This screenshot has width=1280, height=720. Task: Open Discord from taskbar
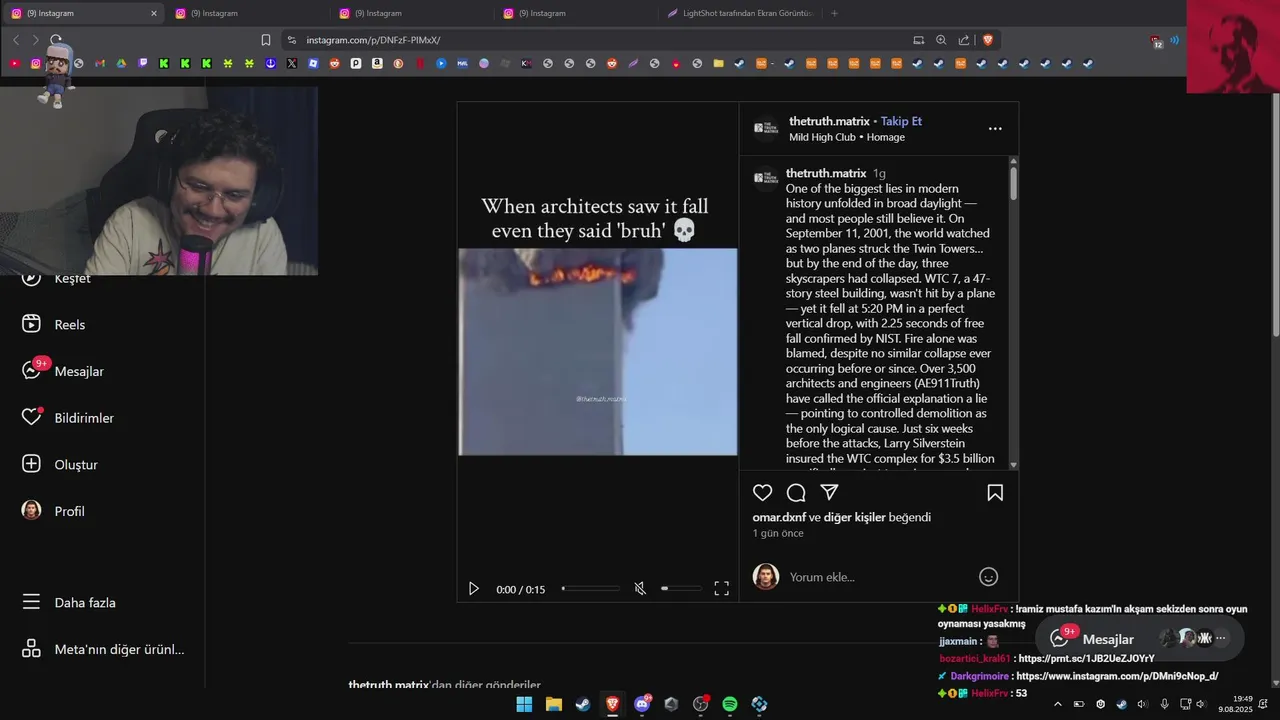point(642,704)
